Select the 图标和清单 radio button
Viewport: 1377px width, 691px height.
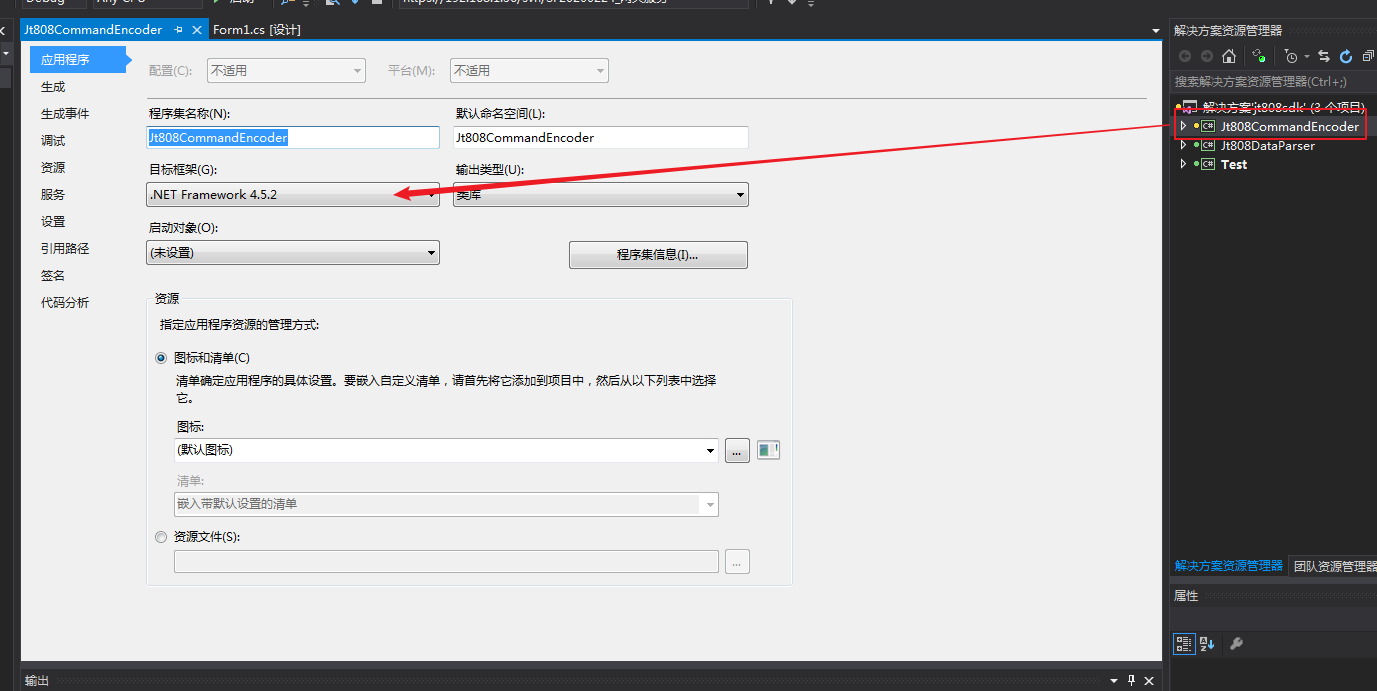161,358
